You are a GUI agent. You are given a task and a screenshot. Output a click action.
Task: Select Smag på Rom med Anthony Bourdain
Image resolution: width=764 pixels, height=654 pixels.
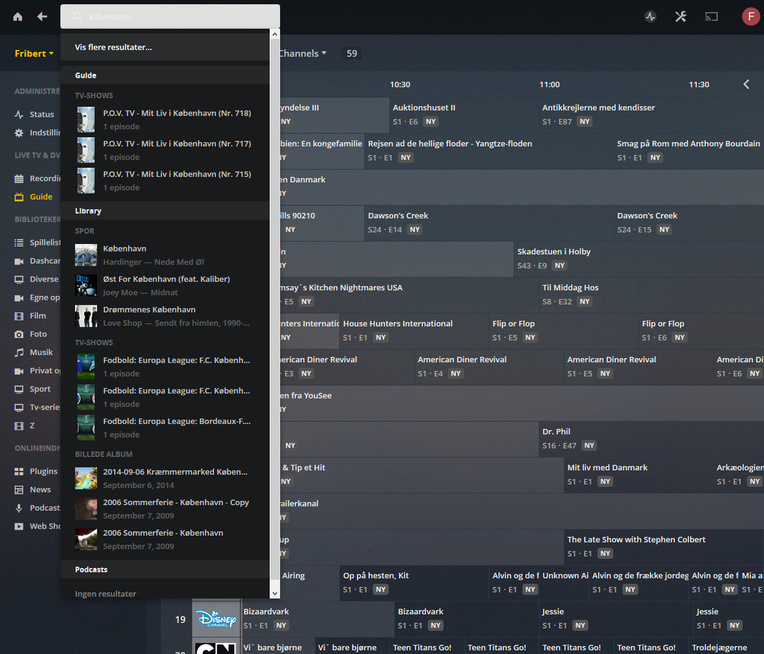(x=689, y=151)
